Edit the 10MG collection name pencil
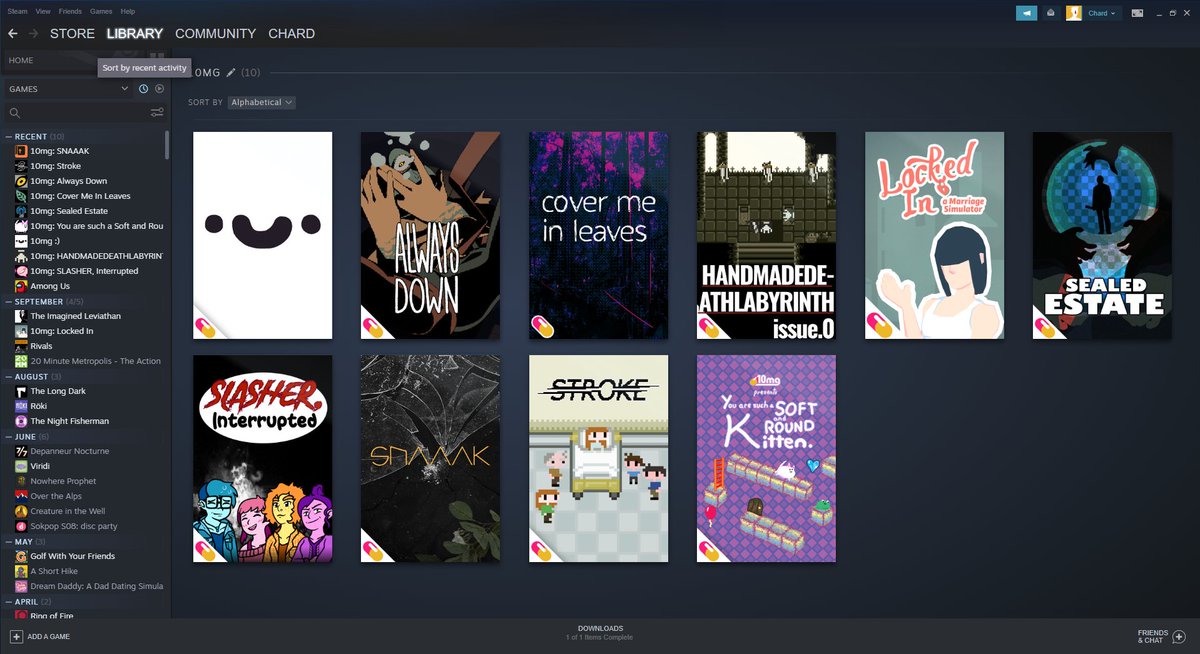This screenshot has width=1200, height=654. click(x=231, y=72)
